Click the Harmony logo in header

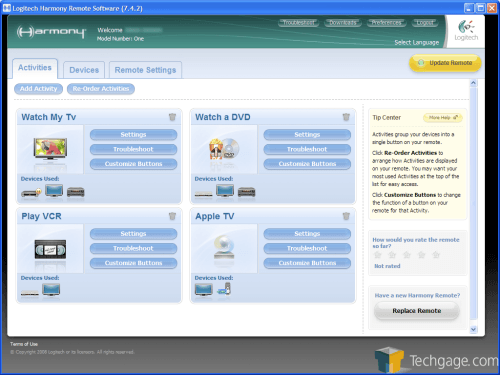point(51,32)
